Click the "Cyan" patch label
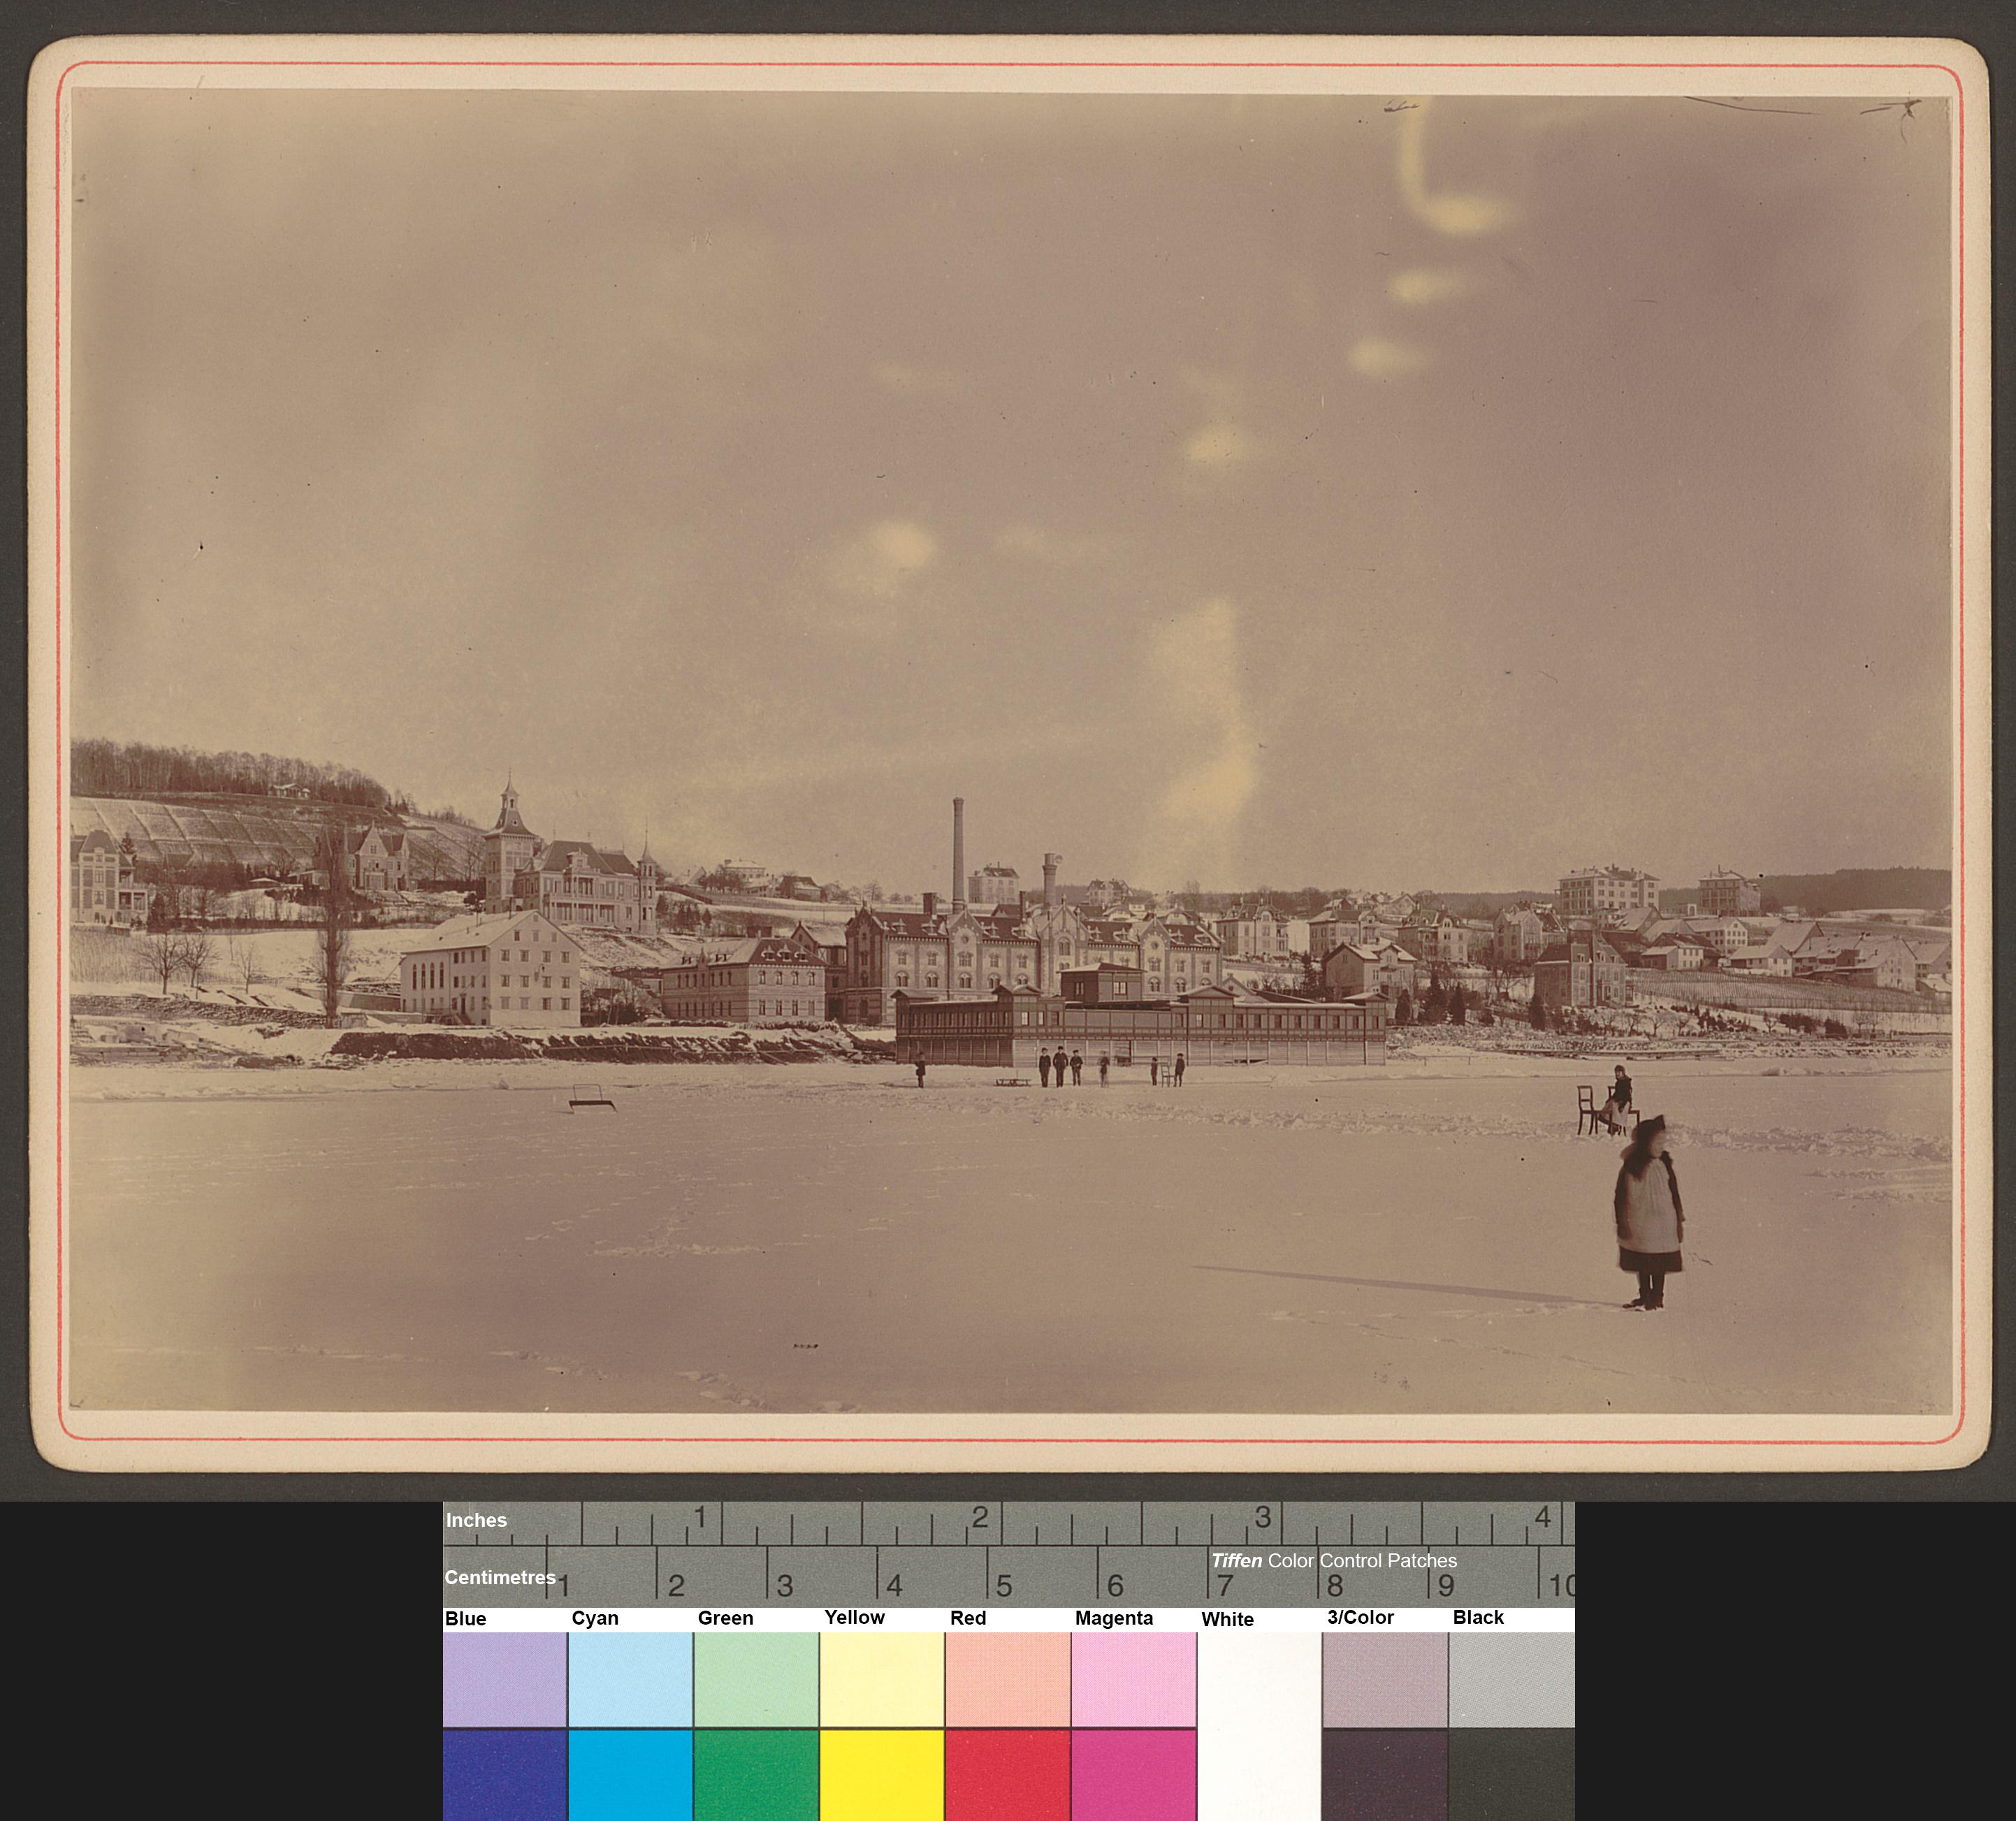 coord(595,1618)
